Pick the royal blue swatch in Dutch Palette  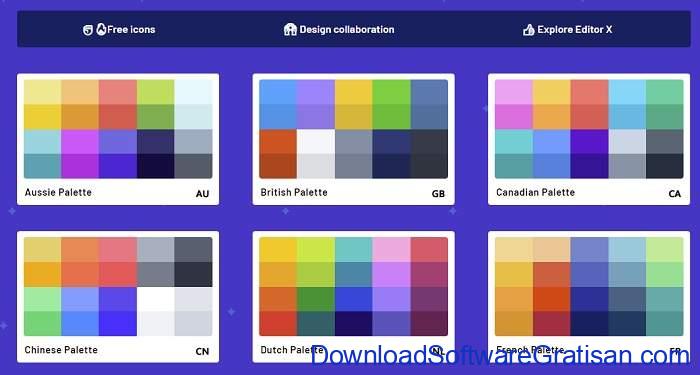[x=354, y=299]
